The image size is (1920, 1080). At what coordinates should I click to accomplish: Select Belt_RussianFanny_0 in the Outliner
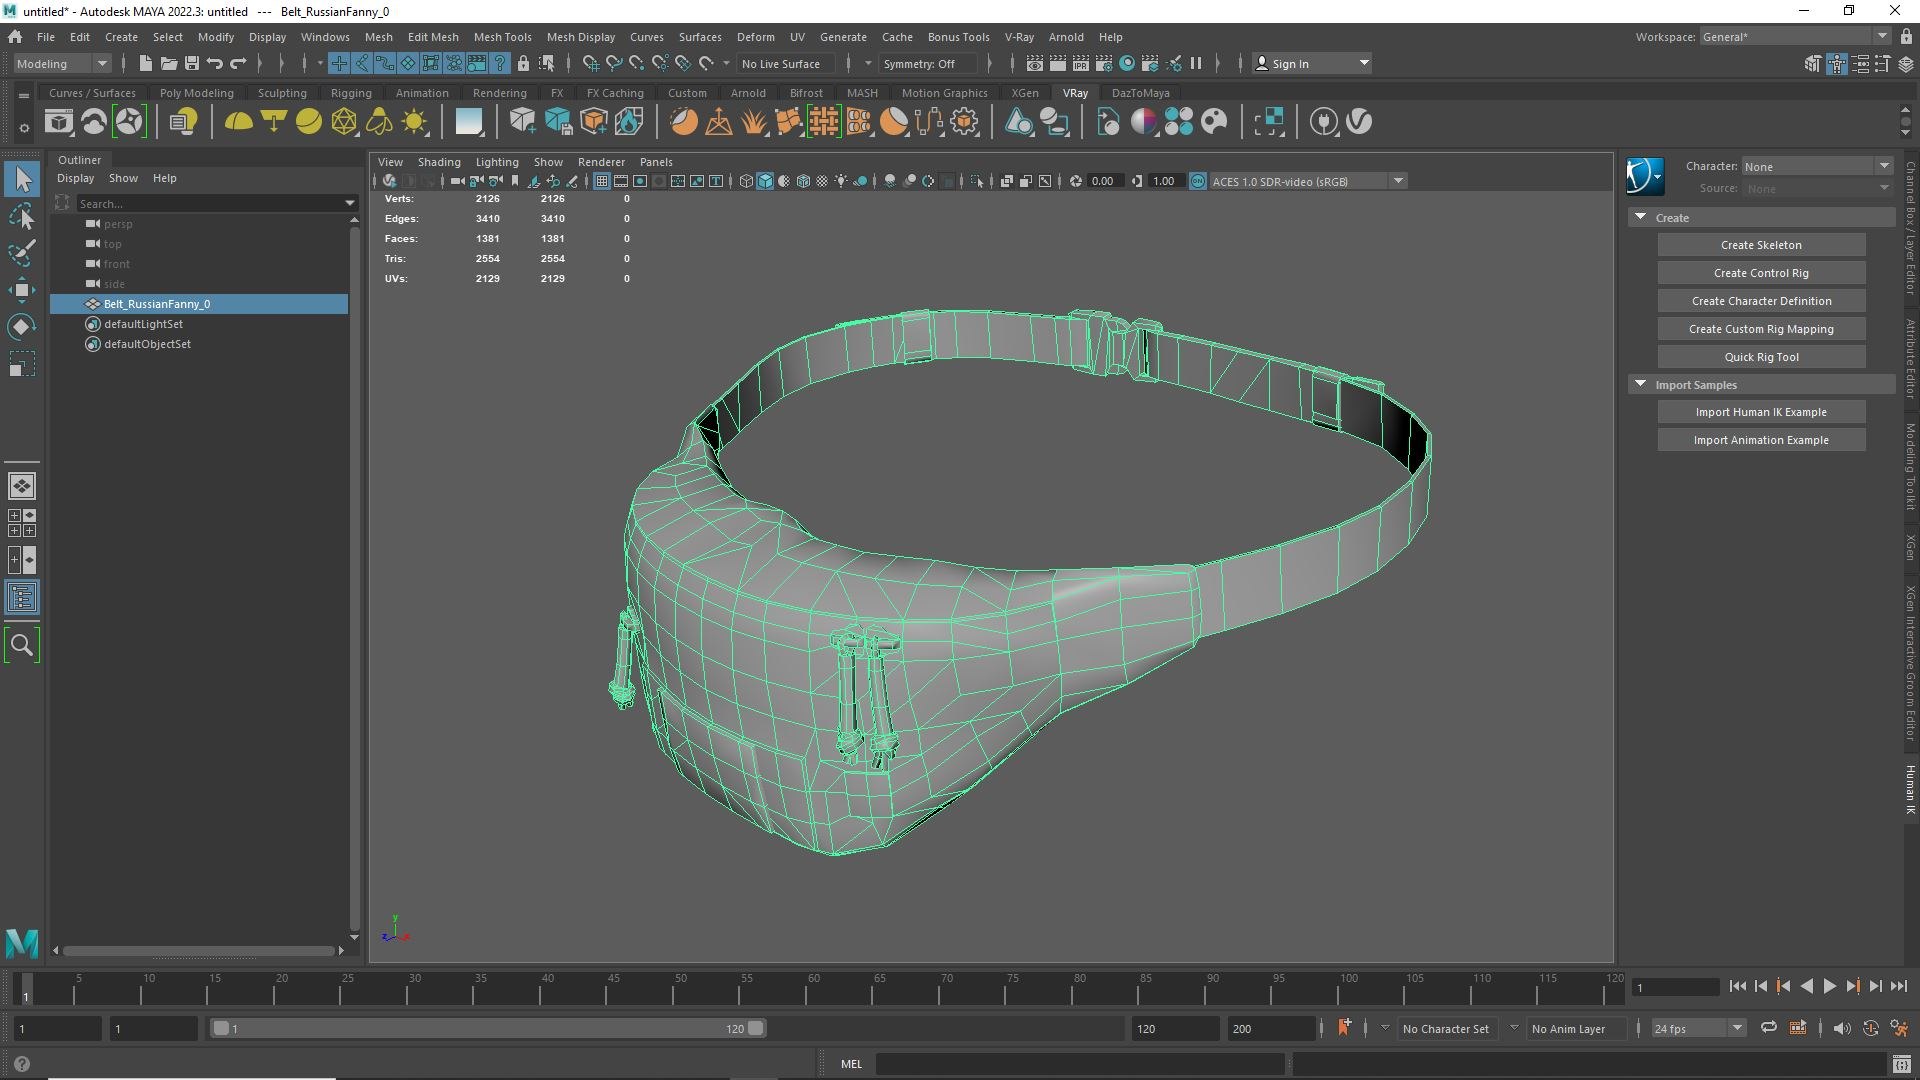(x=199, y=304)
